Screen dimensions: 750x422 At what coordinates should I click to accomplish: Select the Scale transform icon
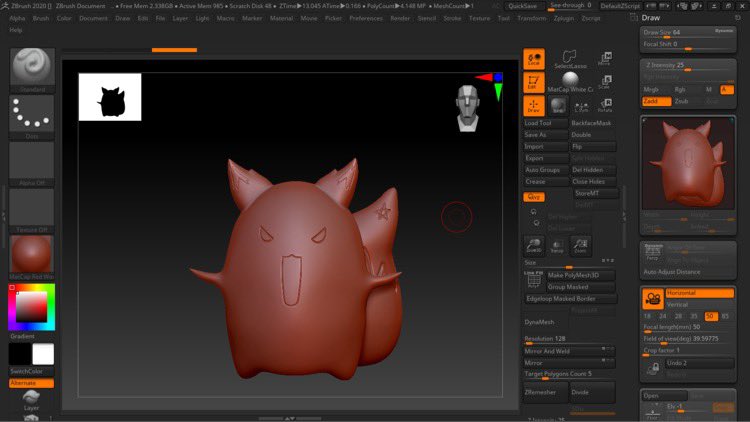605,82
